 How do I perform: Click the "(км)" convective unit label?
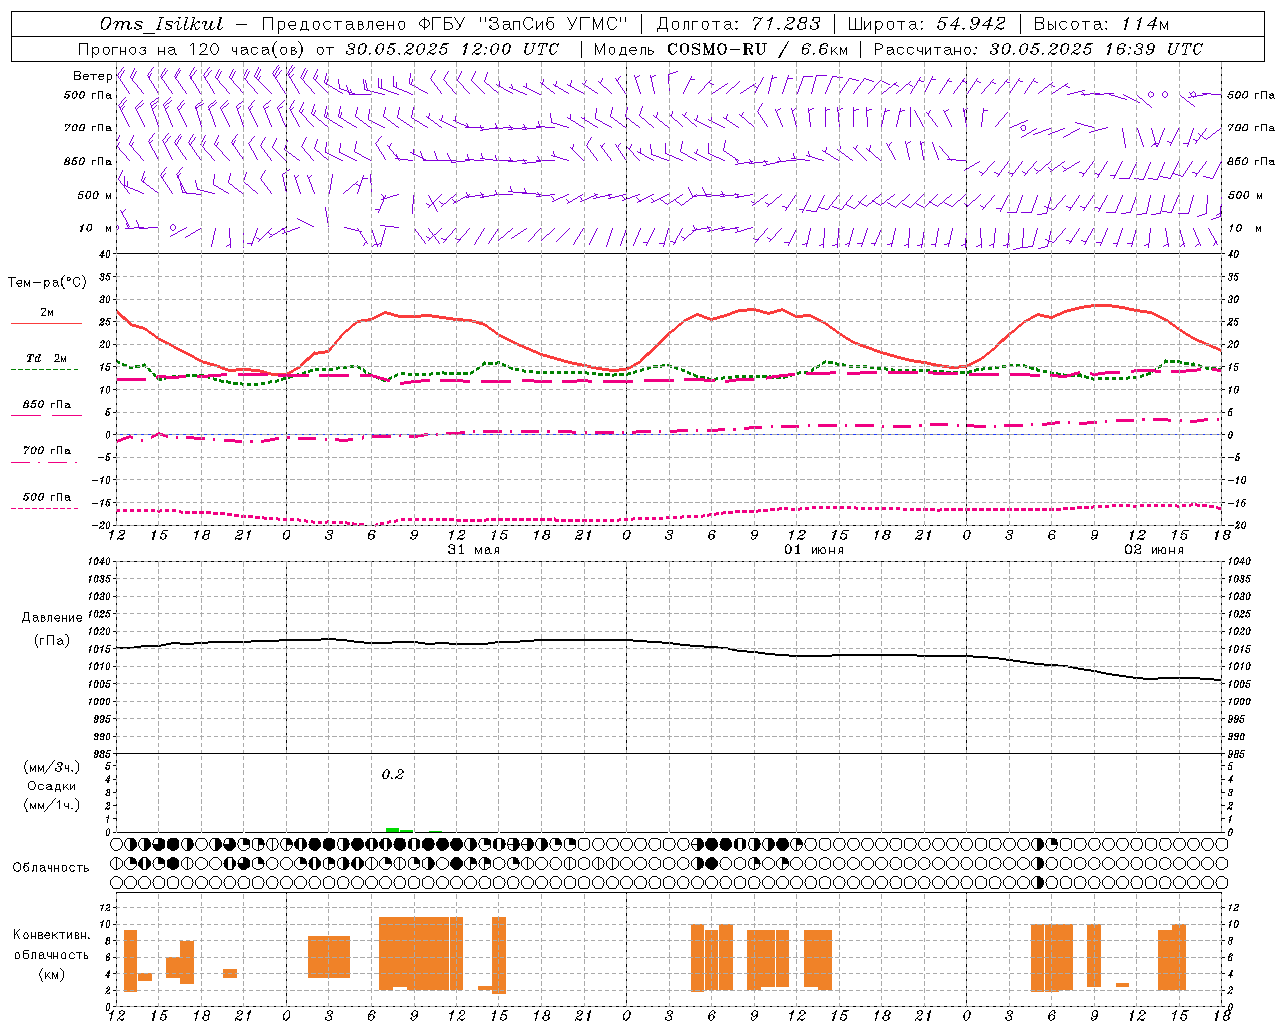[x=52, y=974]
